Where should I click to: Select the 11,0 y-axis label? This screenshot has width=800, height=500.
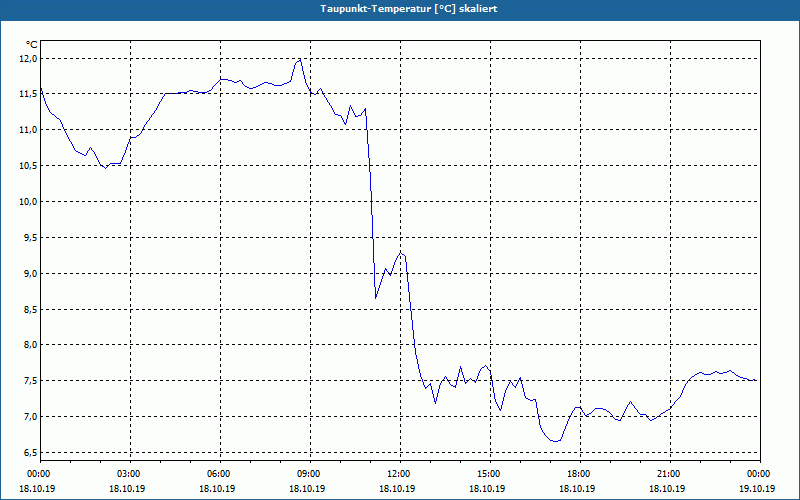(x=28, y=130)
